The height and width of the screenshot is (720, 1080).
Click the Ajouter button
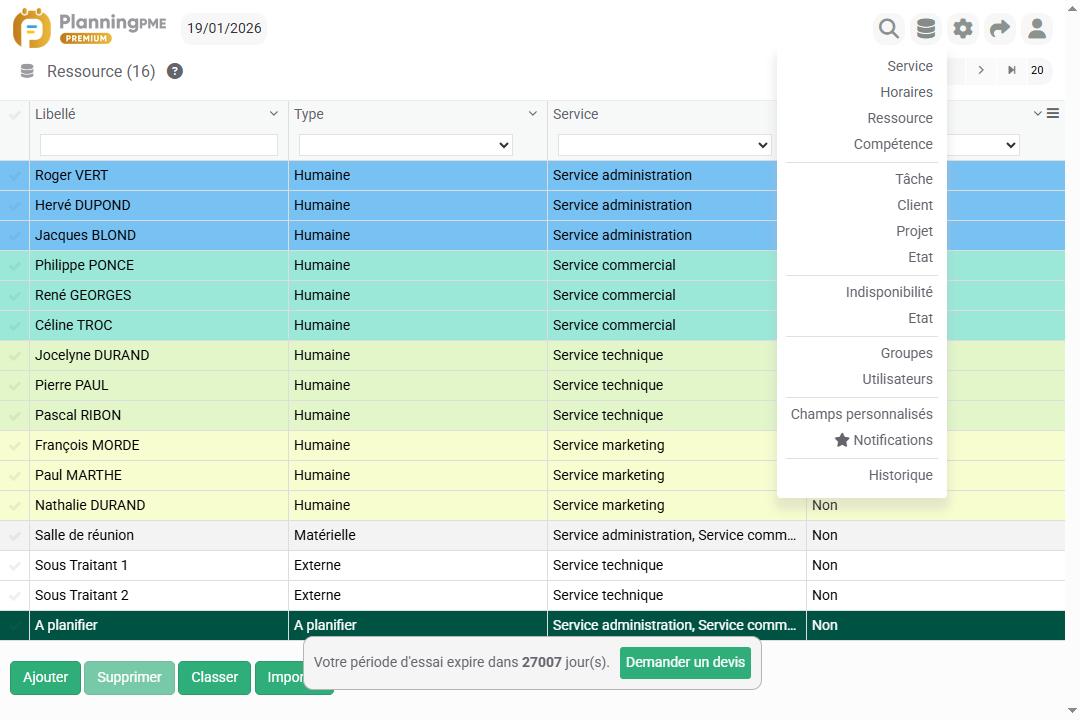(45, 677)
